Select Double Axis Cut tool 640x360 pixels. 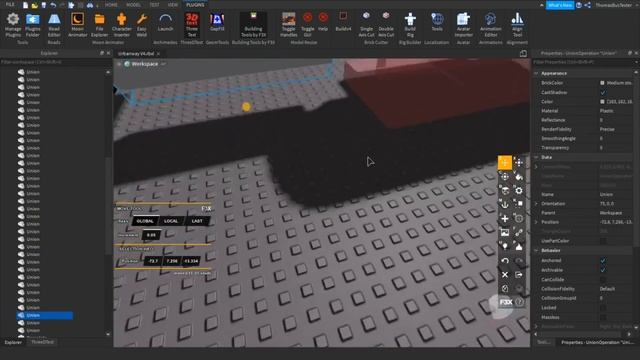tap(386, 25)
